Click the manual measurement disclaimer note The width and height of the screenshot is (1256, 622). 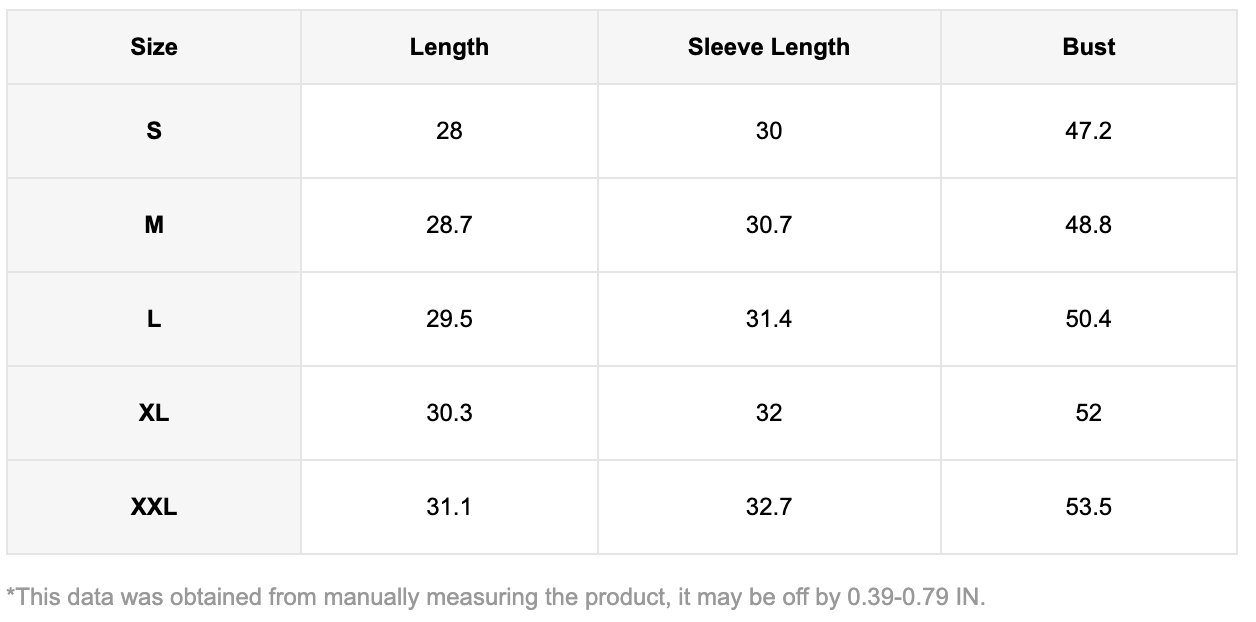[x=496, y=598]
